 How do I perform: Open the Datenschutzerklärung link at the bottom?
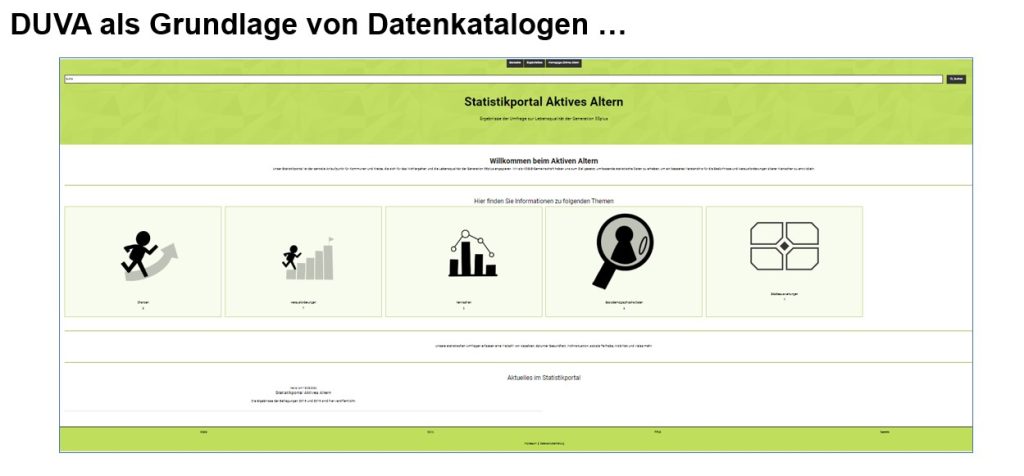[553, 441]
